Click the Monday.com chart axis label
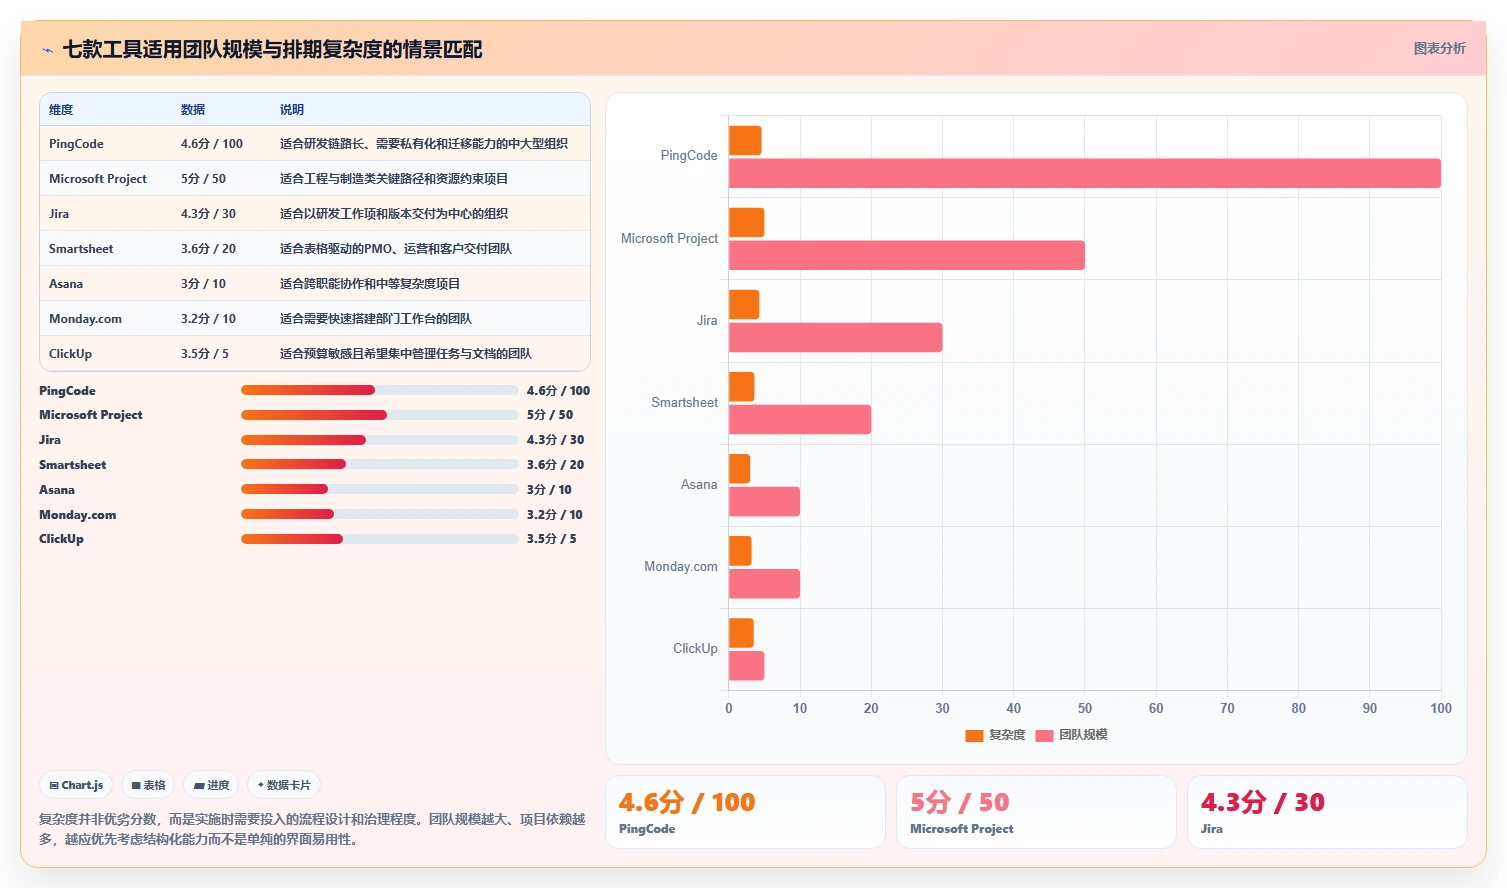1507x888 pixels. point(681,567)
